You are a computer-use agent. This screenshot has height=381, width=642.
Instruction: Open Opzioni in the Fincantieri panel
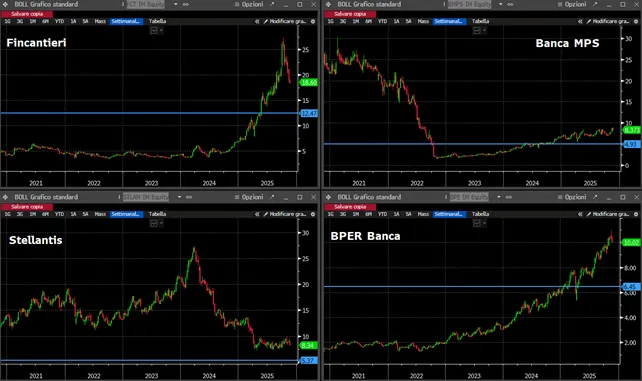(249, 4)
